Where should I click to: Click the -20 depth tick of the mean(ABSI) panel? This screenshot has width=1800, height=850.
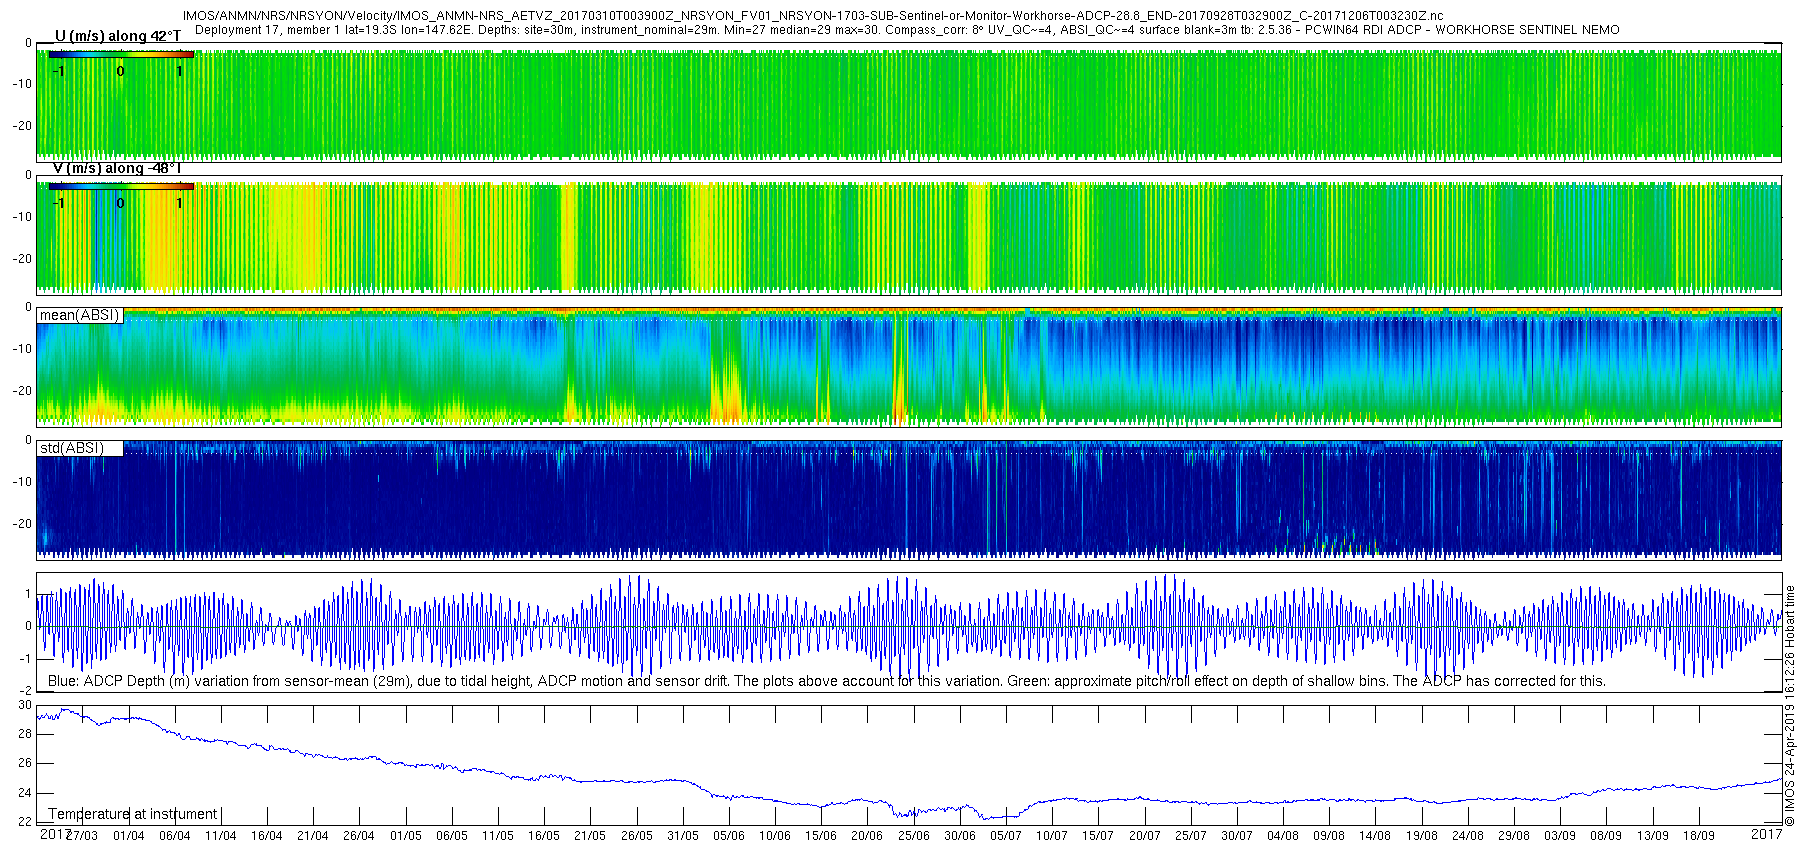pos(22,391)
